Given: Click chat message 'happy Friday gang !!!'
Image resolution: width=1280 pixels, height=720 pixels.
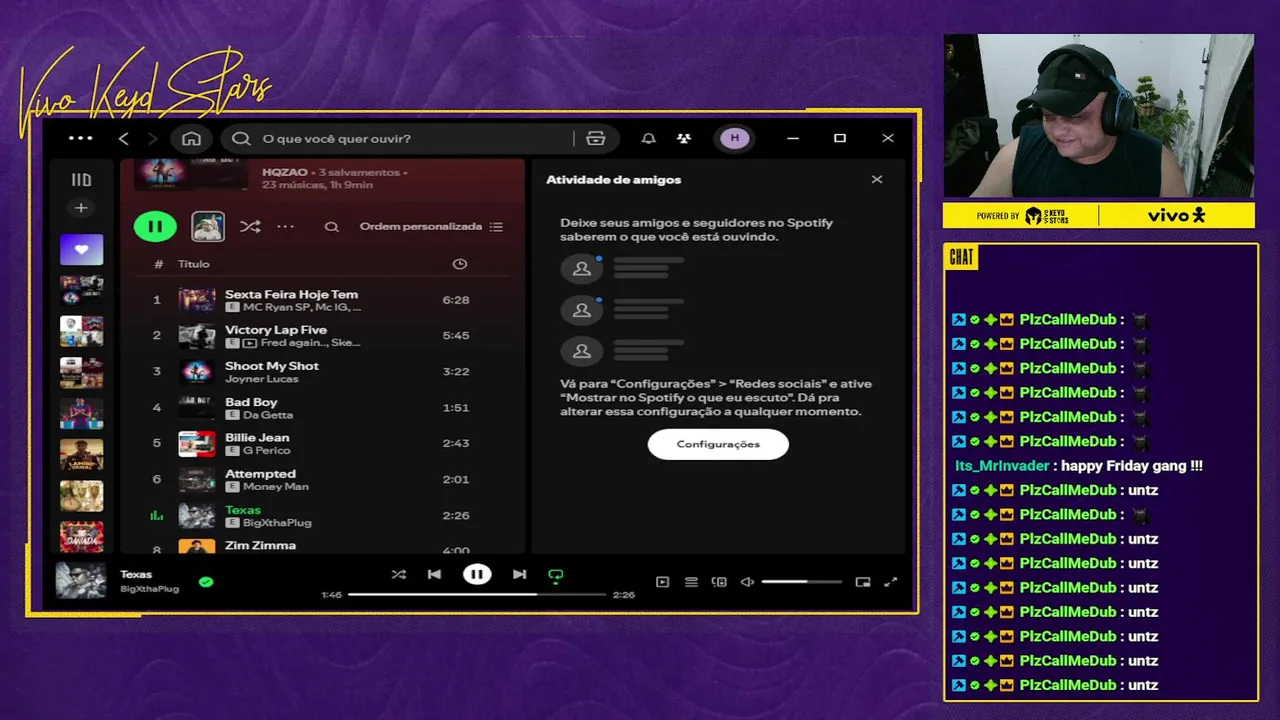Looking at the screenshot, I should click(x=1132, y=466).
